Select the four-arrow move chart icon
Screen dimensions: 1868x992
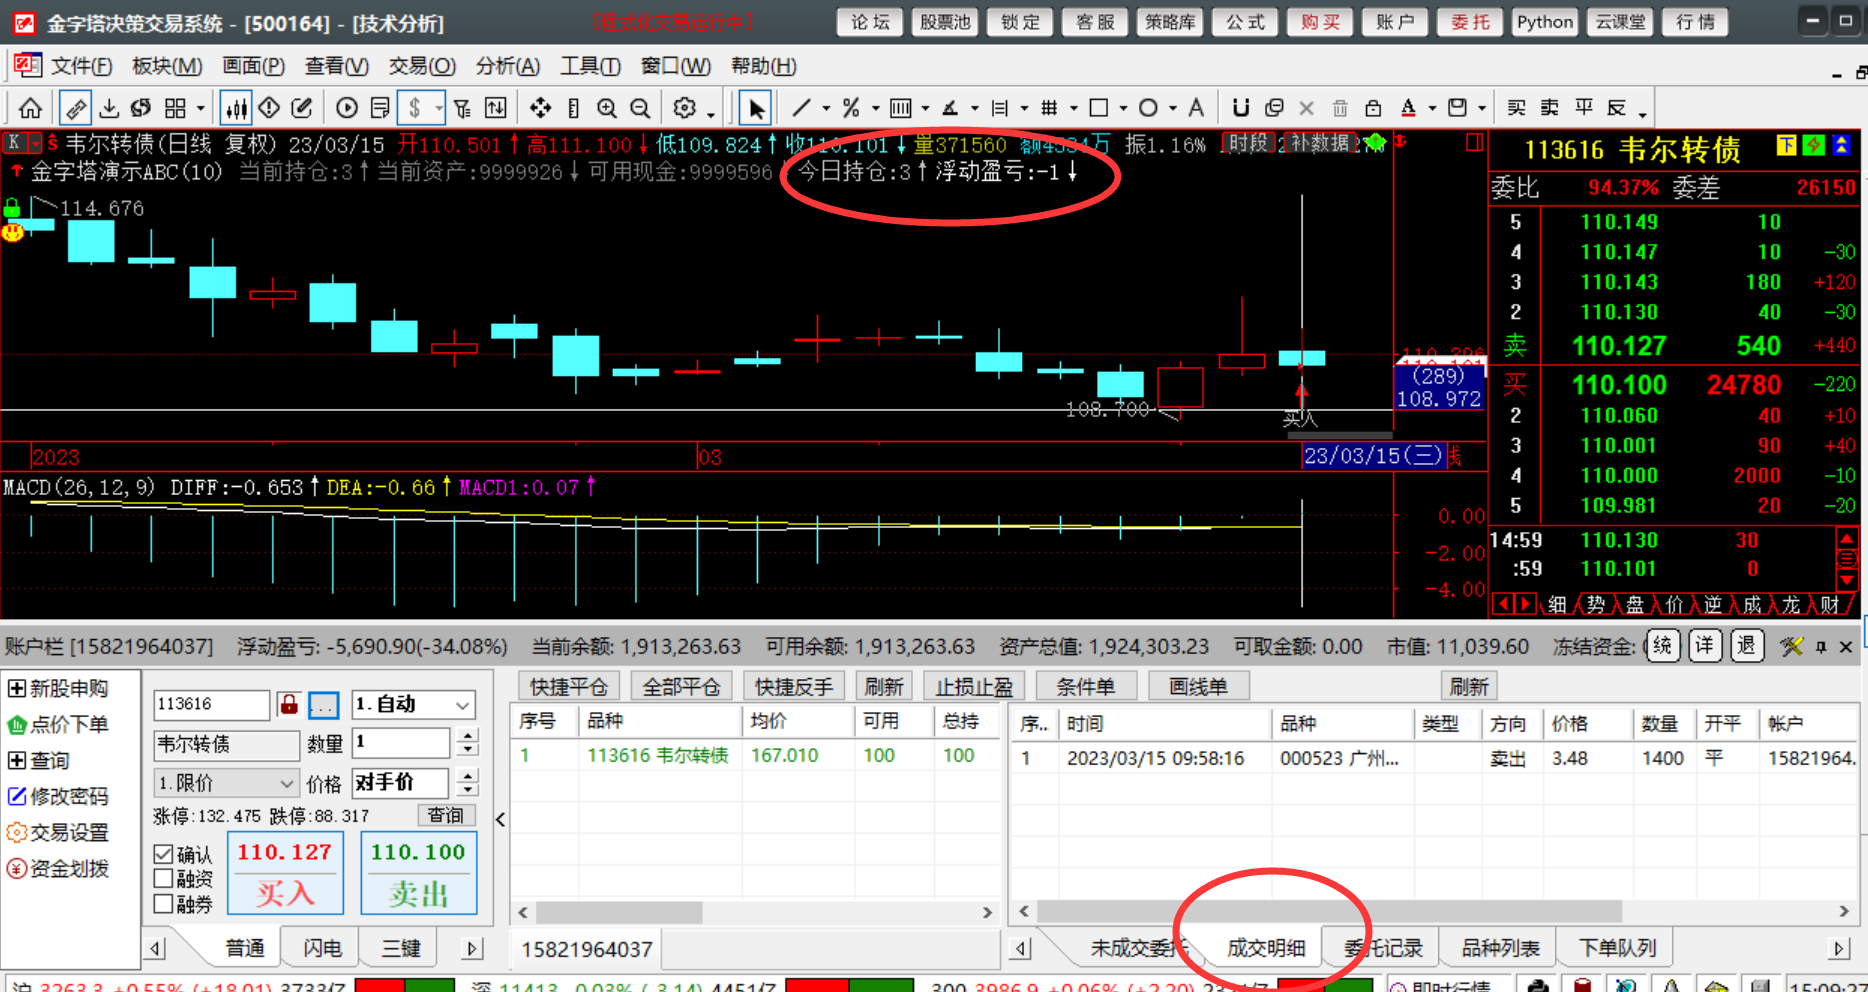coord(540,108)
